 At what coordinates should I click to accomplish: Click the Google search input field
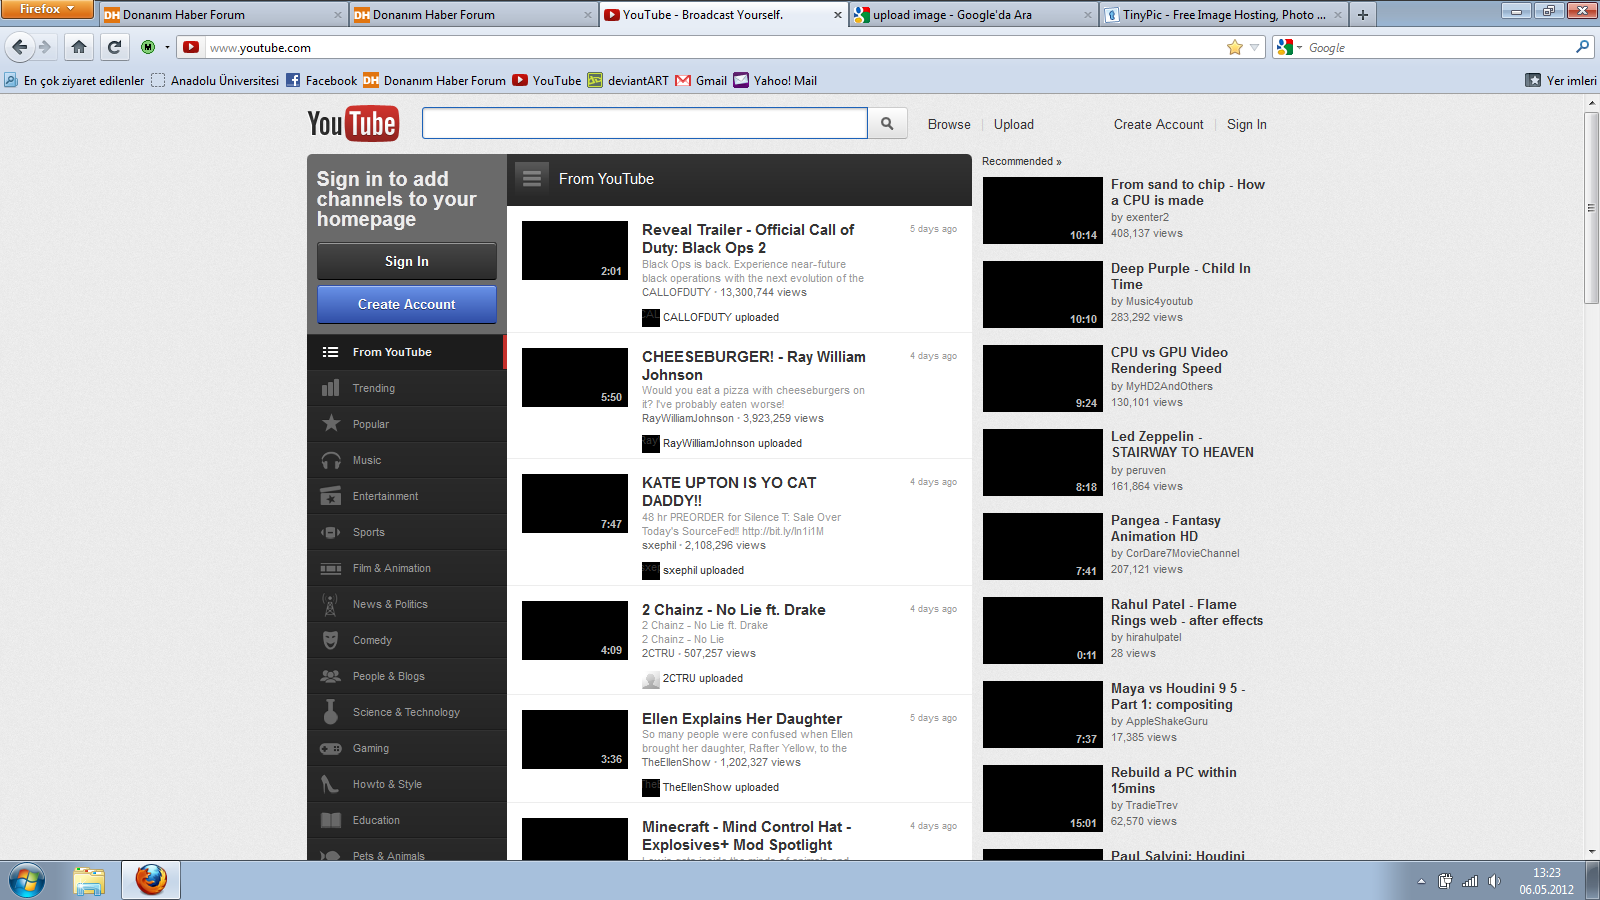[1438, 47]
